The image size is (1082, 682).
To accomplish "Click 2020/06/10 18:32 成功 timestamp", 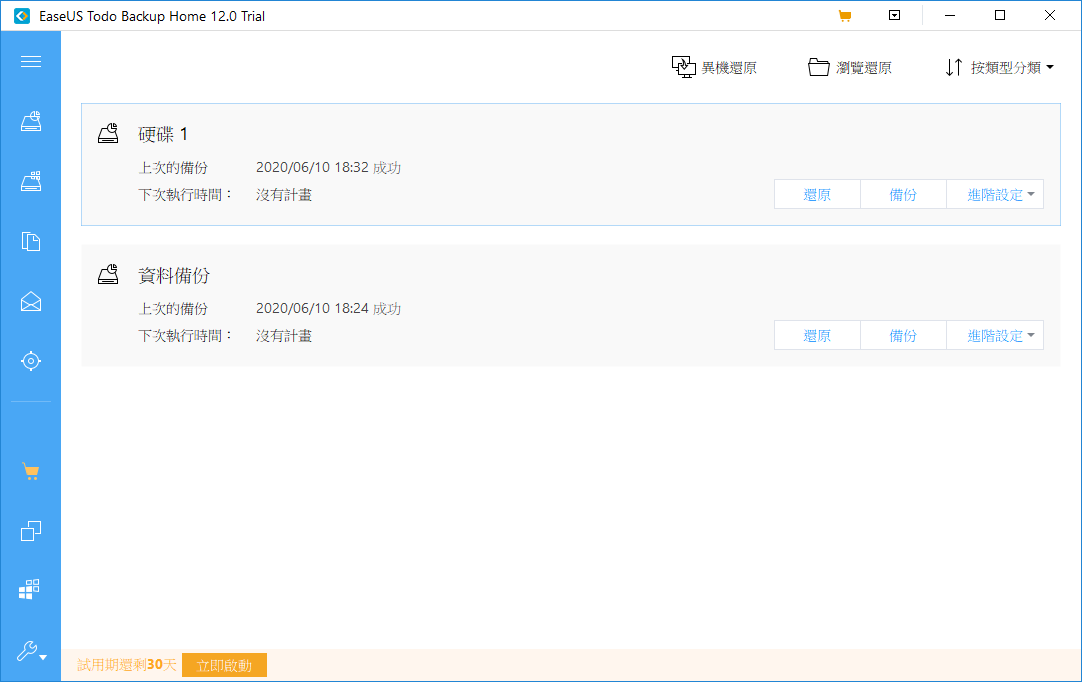I will [328, 168].
